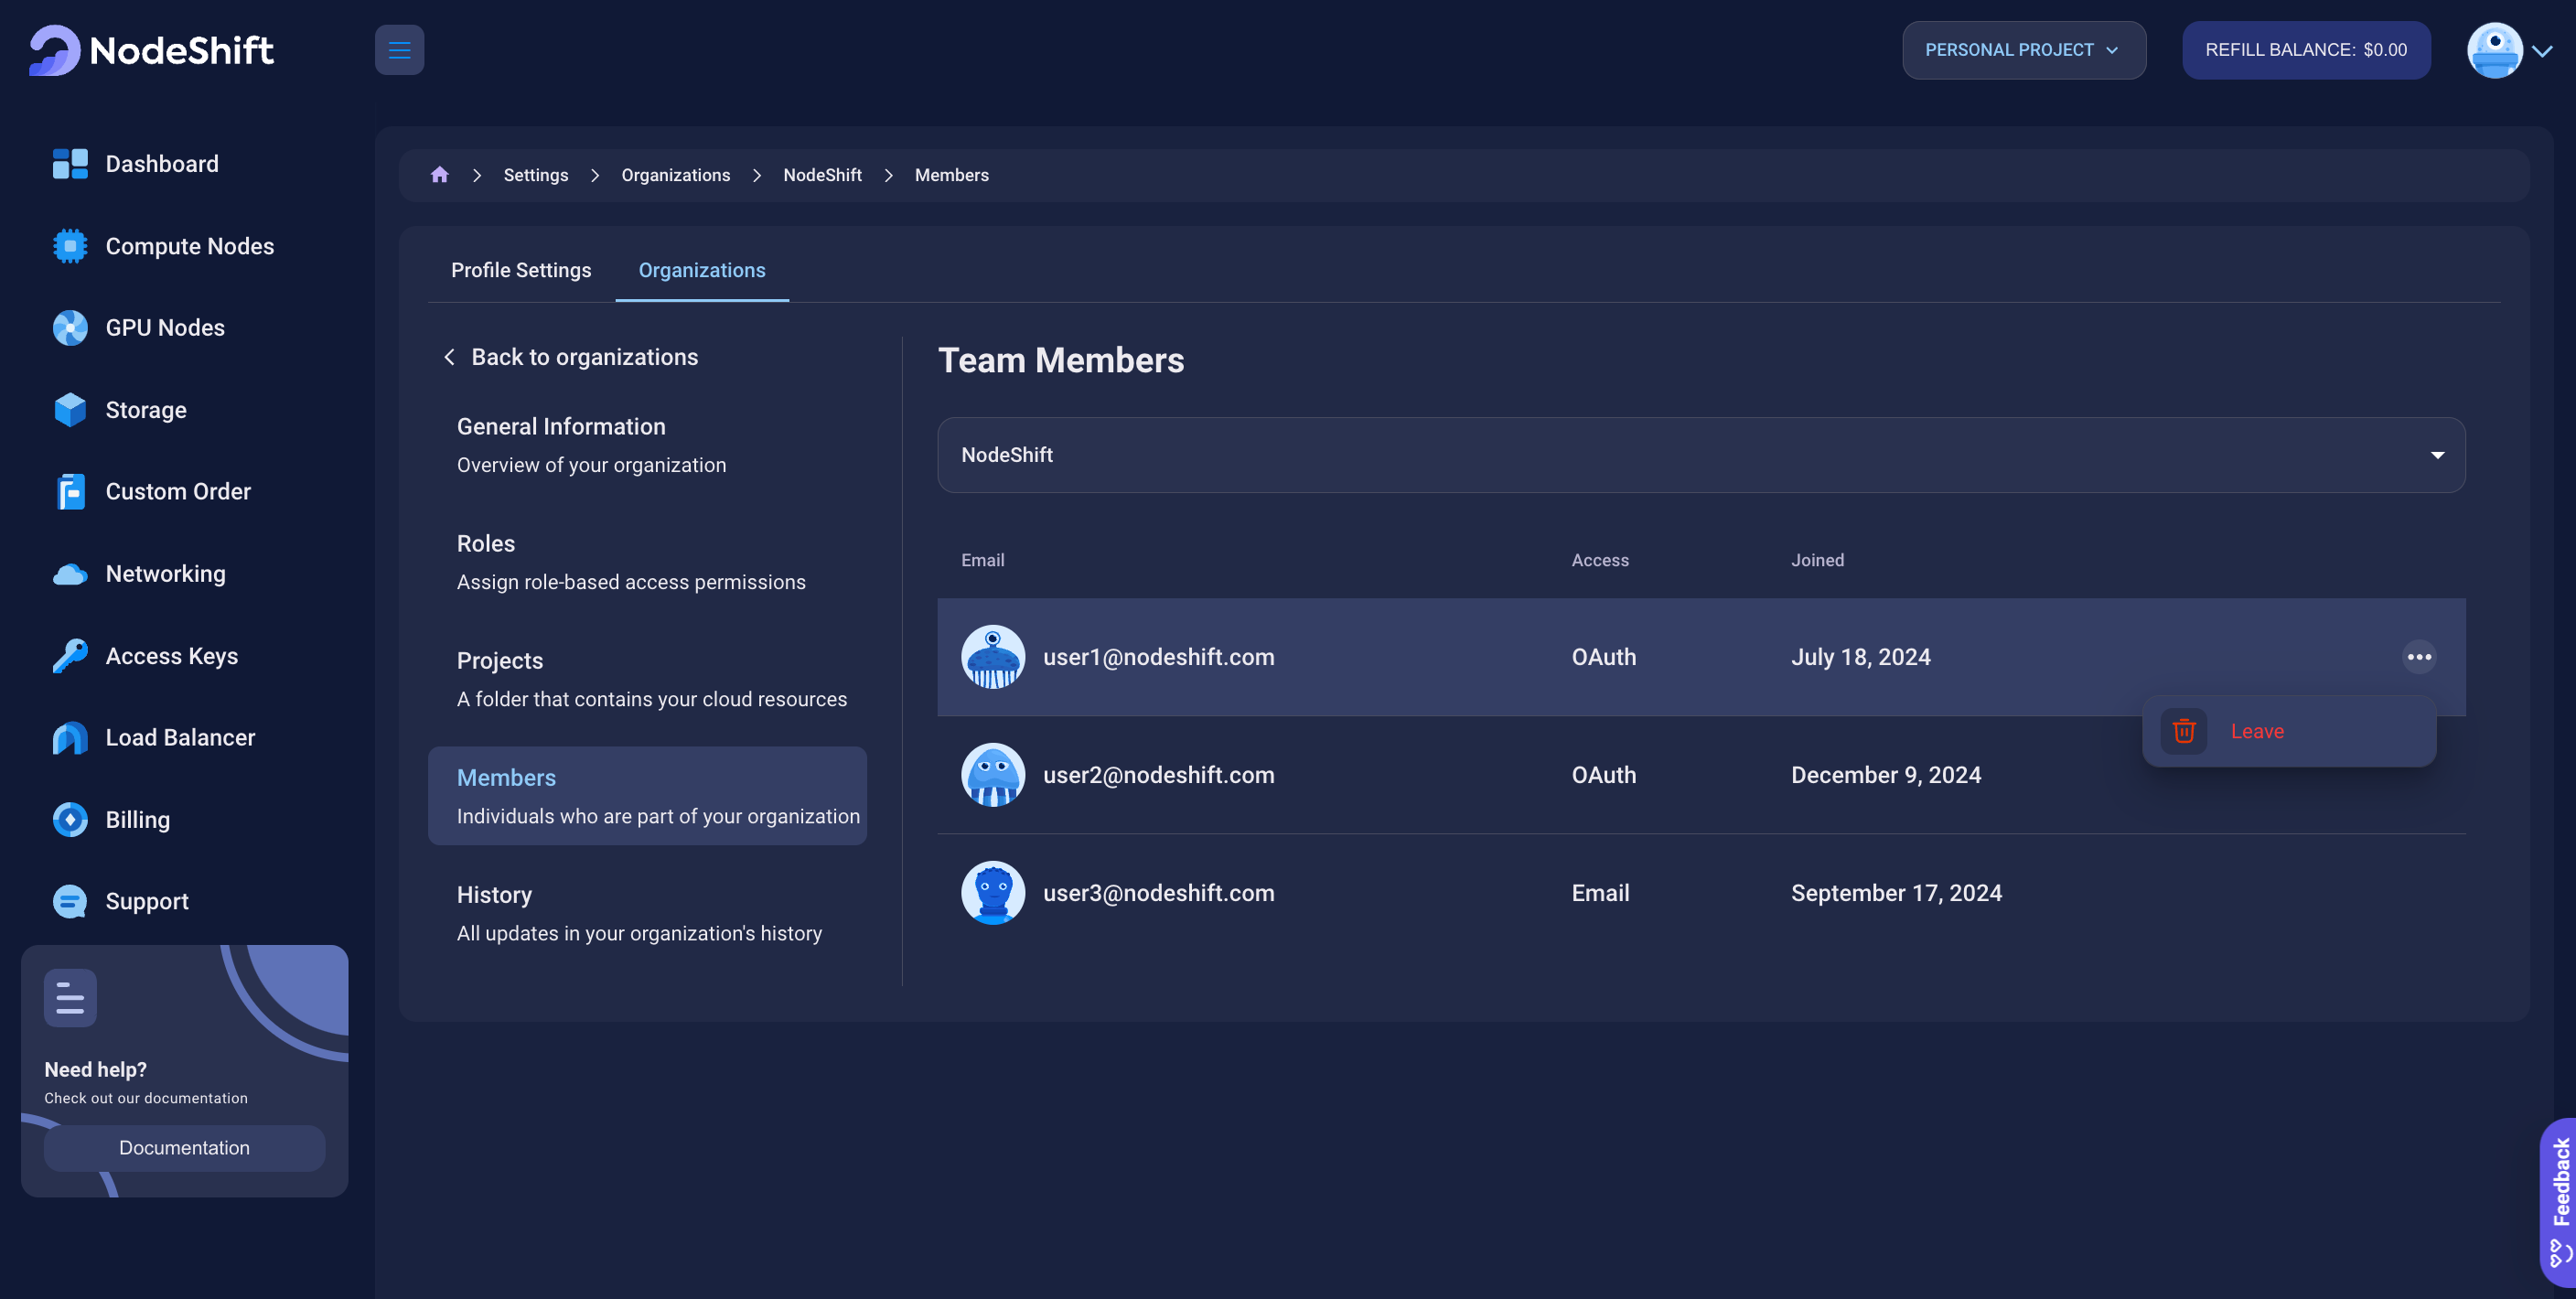Screen dimensions: 2576x1299
Task: Click user1@nodeshift.com email text
Action: click(x=1159, y=657)
